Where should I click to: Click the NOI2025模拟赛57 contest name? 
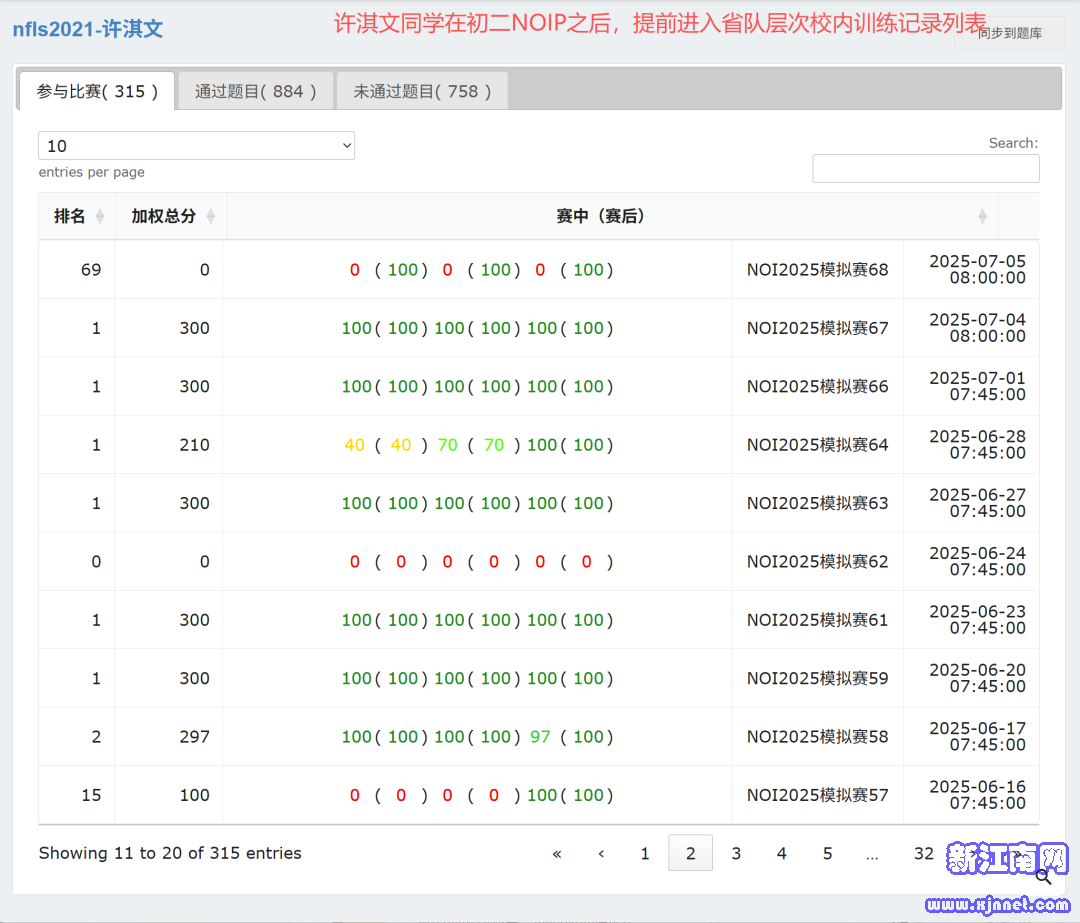[x=817, y=795]
